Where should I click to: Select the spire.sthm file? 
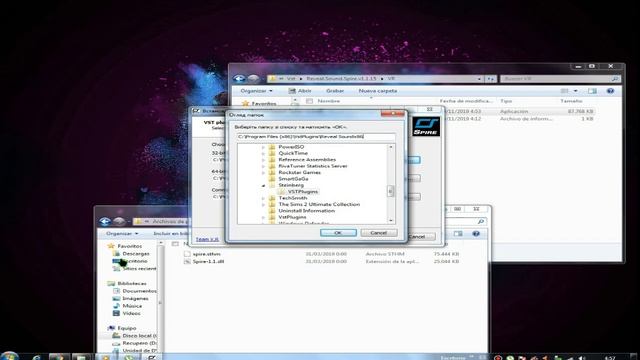(x=207, y=254)
